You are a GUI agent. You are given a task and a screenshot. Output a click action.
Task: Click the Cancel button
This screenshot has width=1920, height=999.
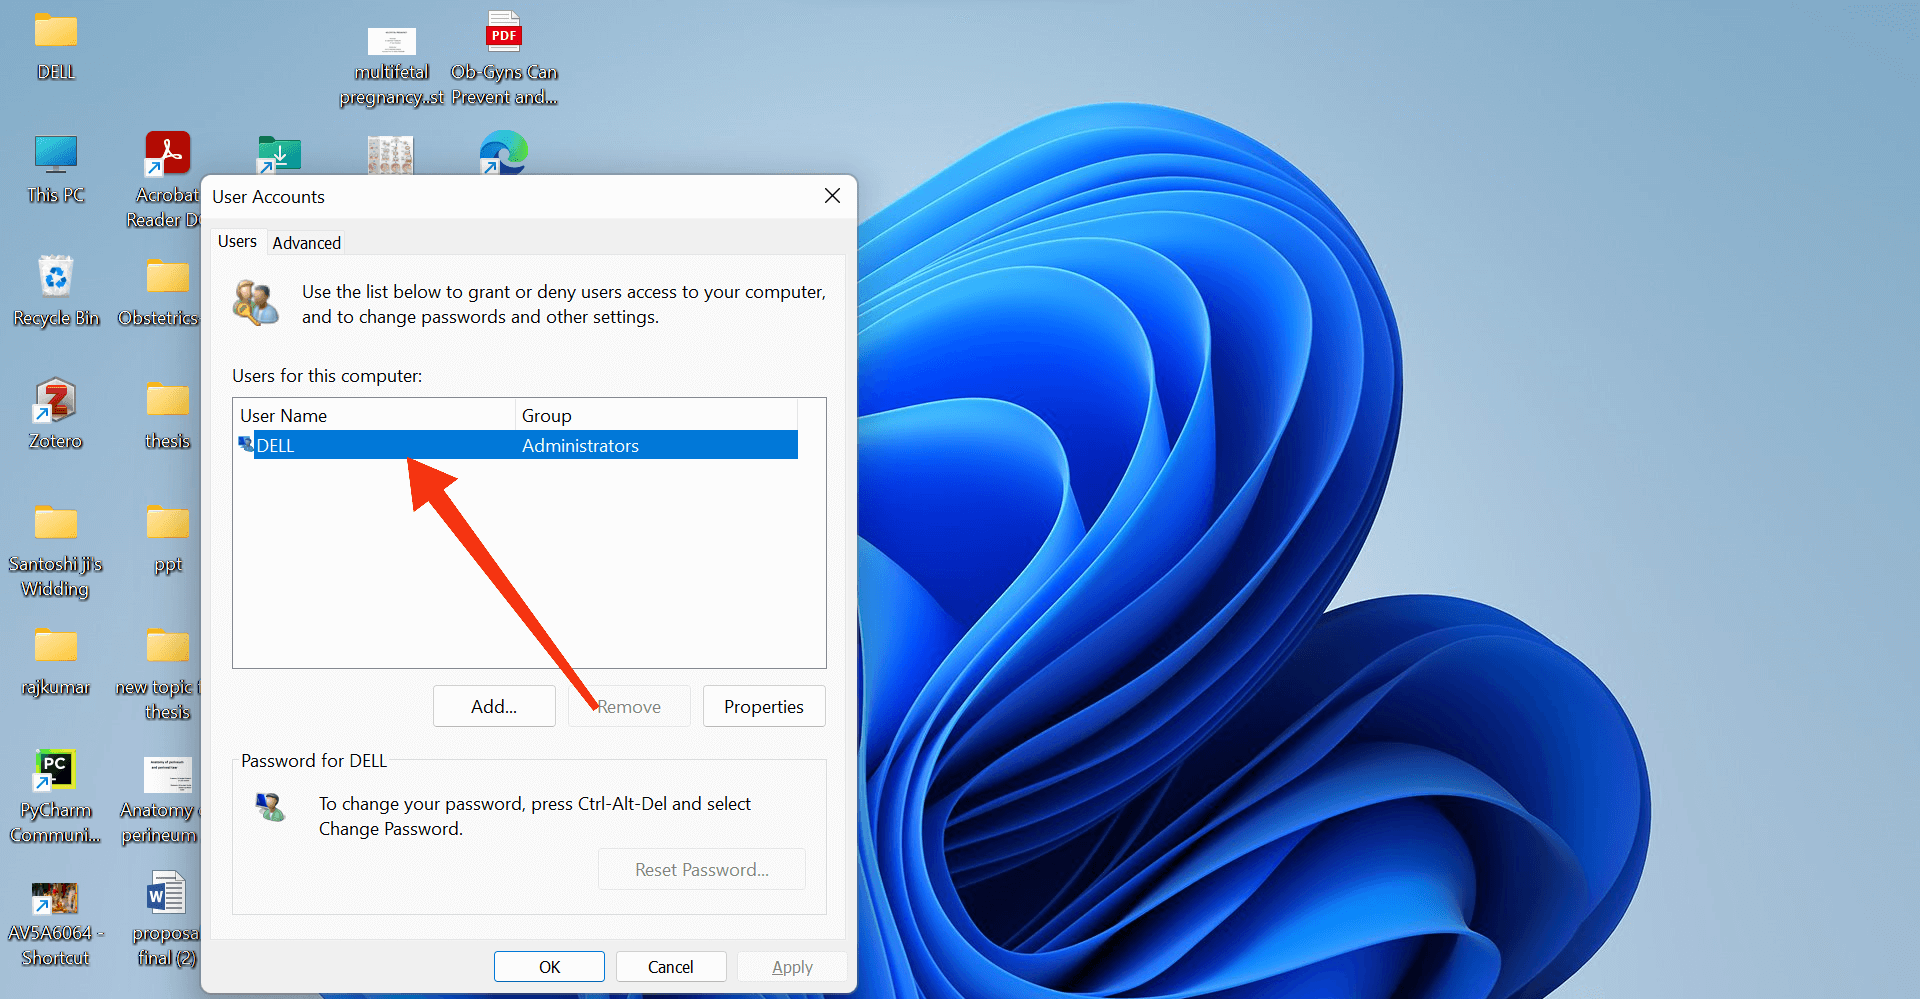671,967
